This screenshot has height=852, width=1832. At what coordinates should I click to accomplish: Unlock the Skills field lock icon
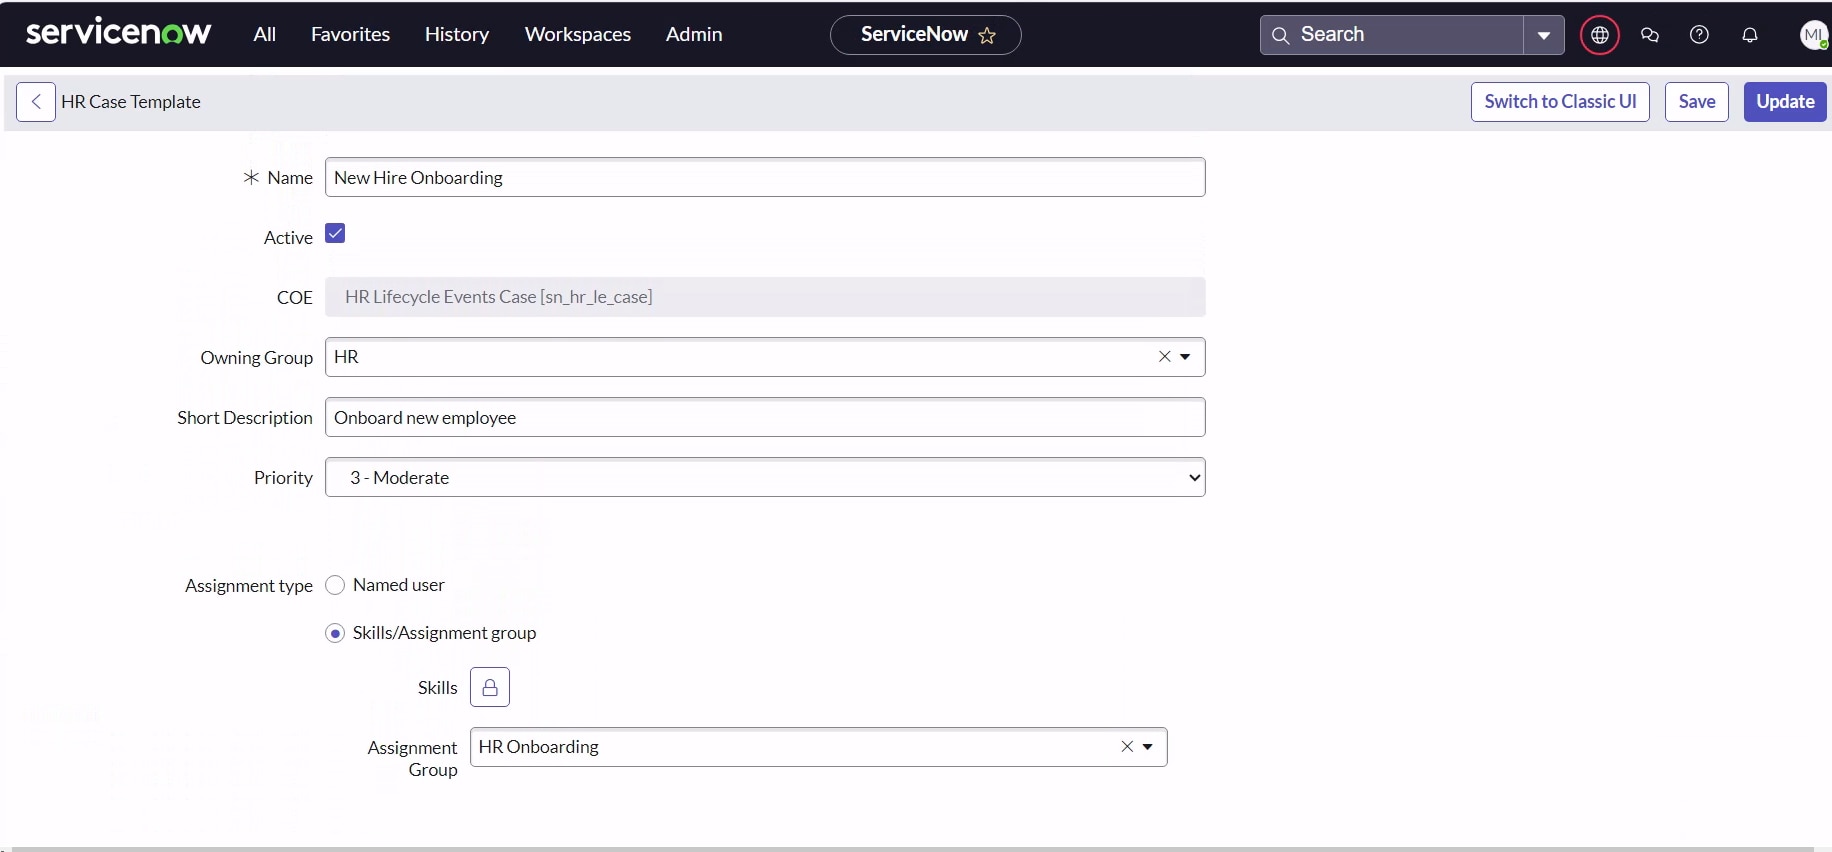tap(490, 687)
